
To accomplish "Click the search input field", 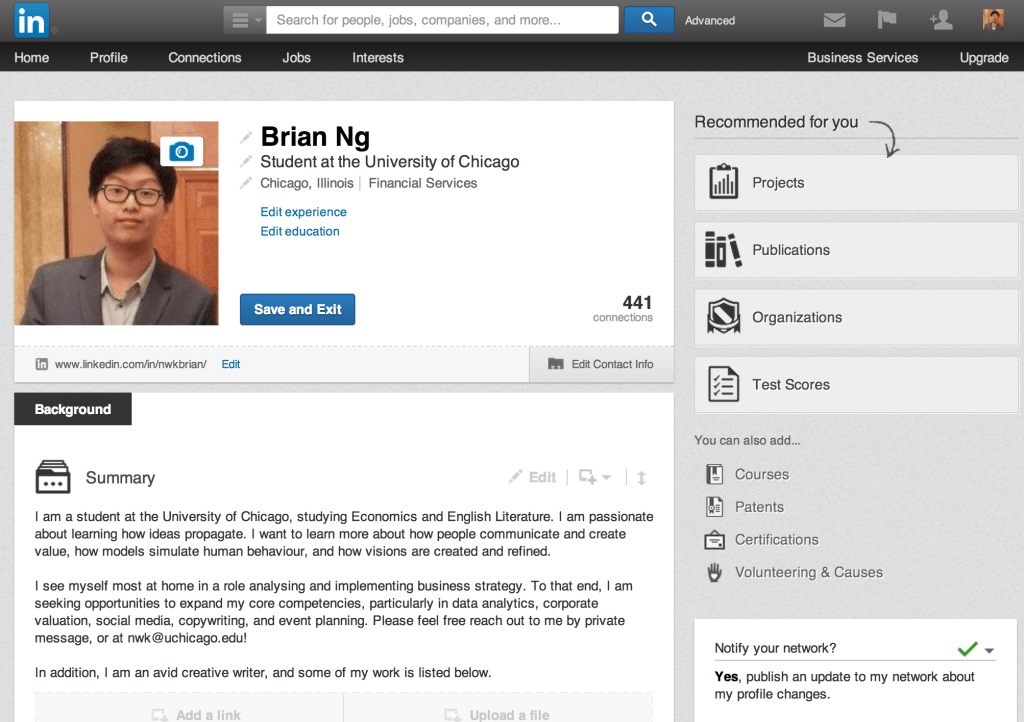I will coord(441,20).
